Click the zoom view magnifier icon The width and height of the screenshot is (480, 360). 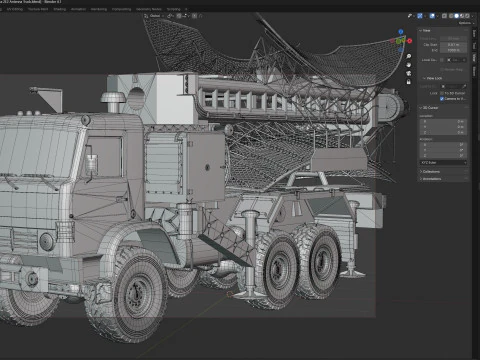(x=409, y=56)
